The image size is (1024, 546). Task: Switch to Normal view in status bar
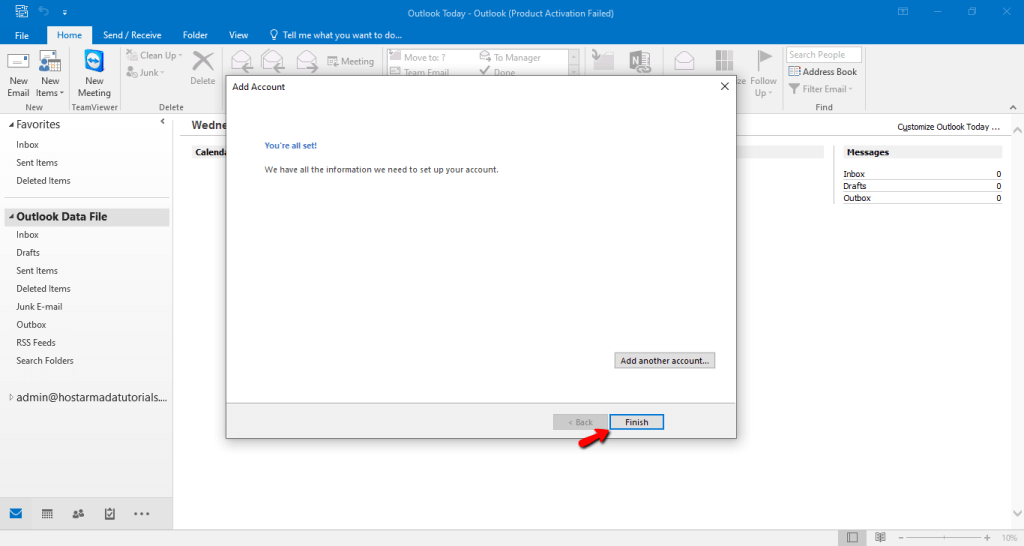(x=852, y=537)
